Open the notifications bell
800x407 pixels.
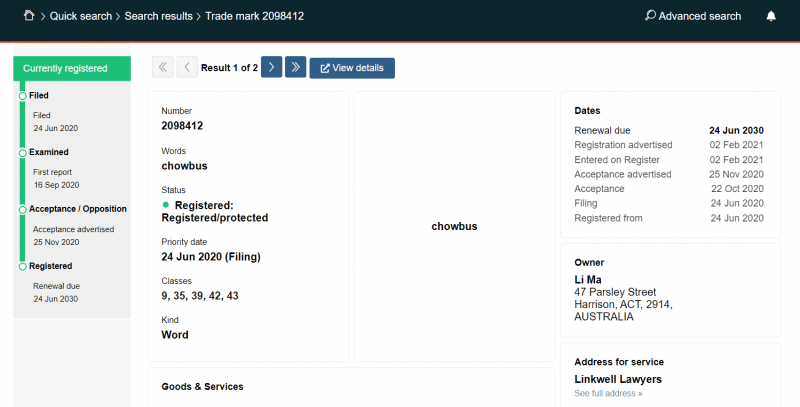point(771,16)
